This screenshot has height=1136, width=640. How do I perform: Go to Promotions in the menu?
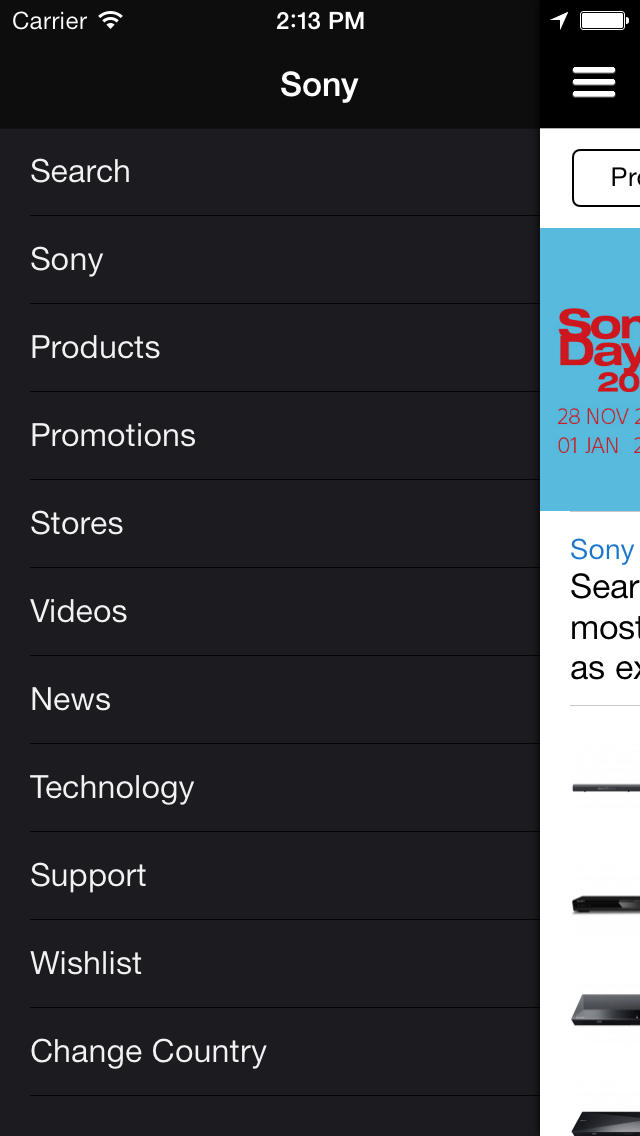click(x=113, y=436)
